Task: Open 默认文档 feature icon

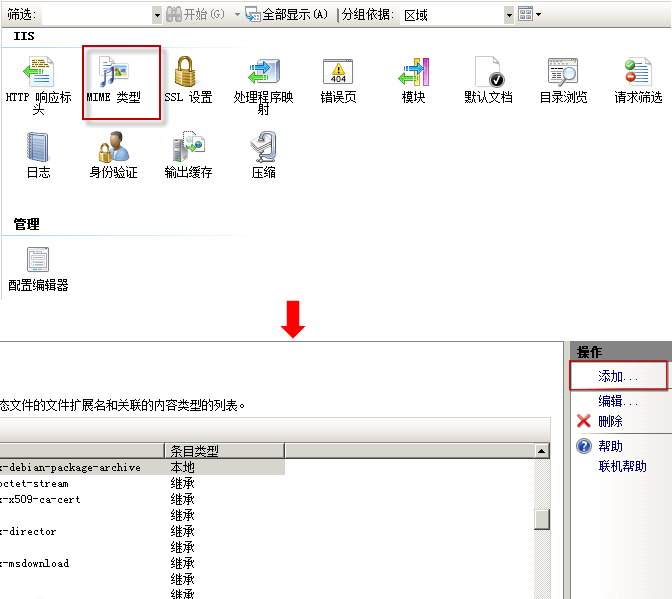Action: [x=488, y=75]
